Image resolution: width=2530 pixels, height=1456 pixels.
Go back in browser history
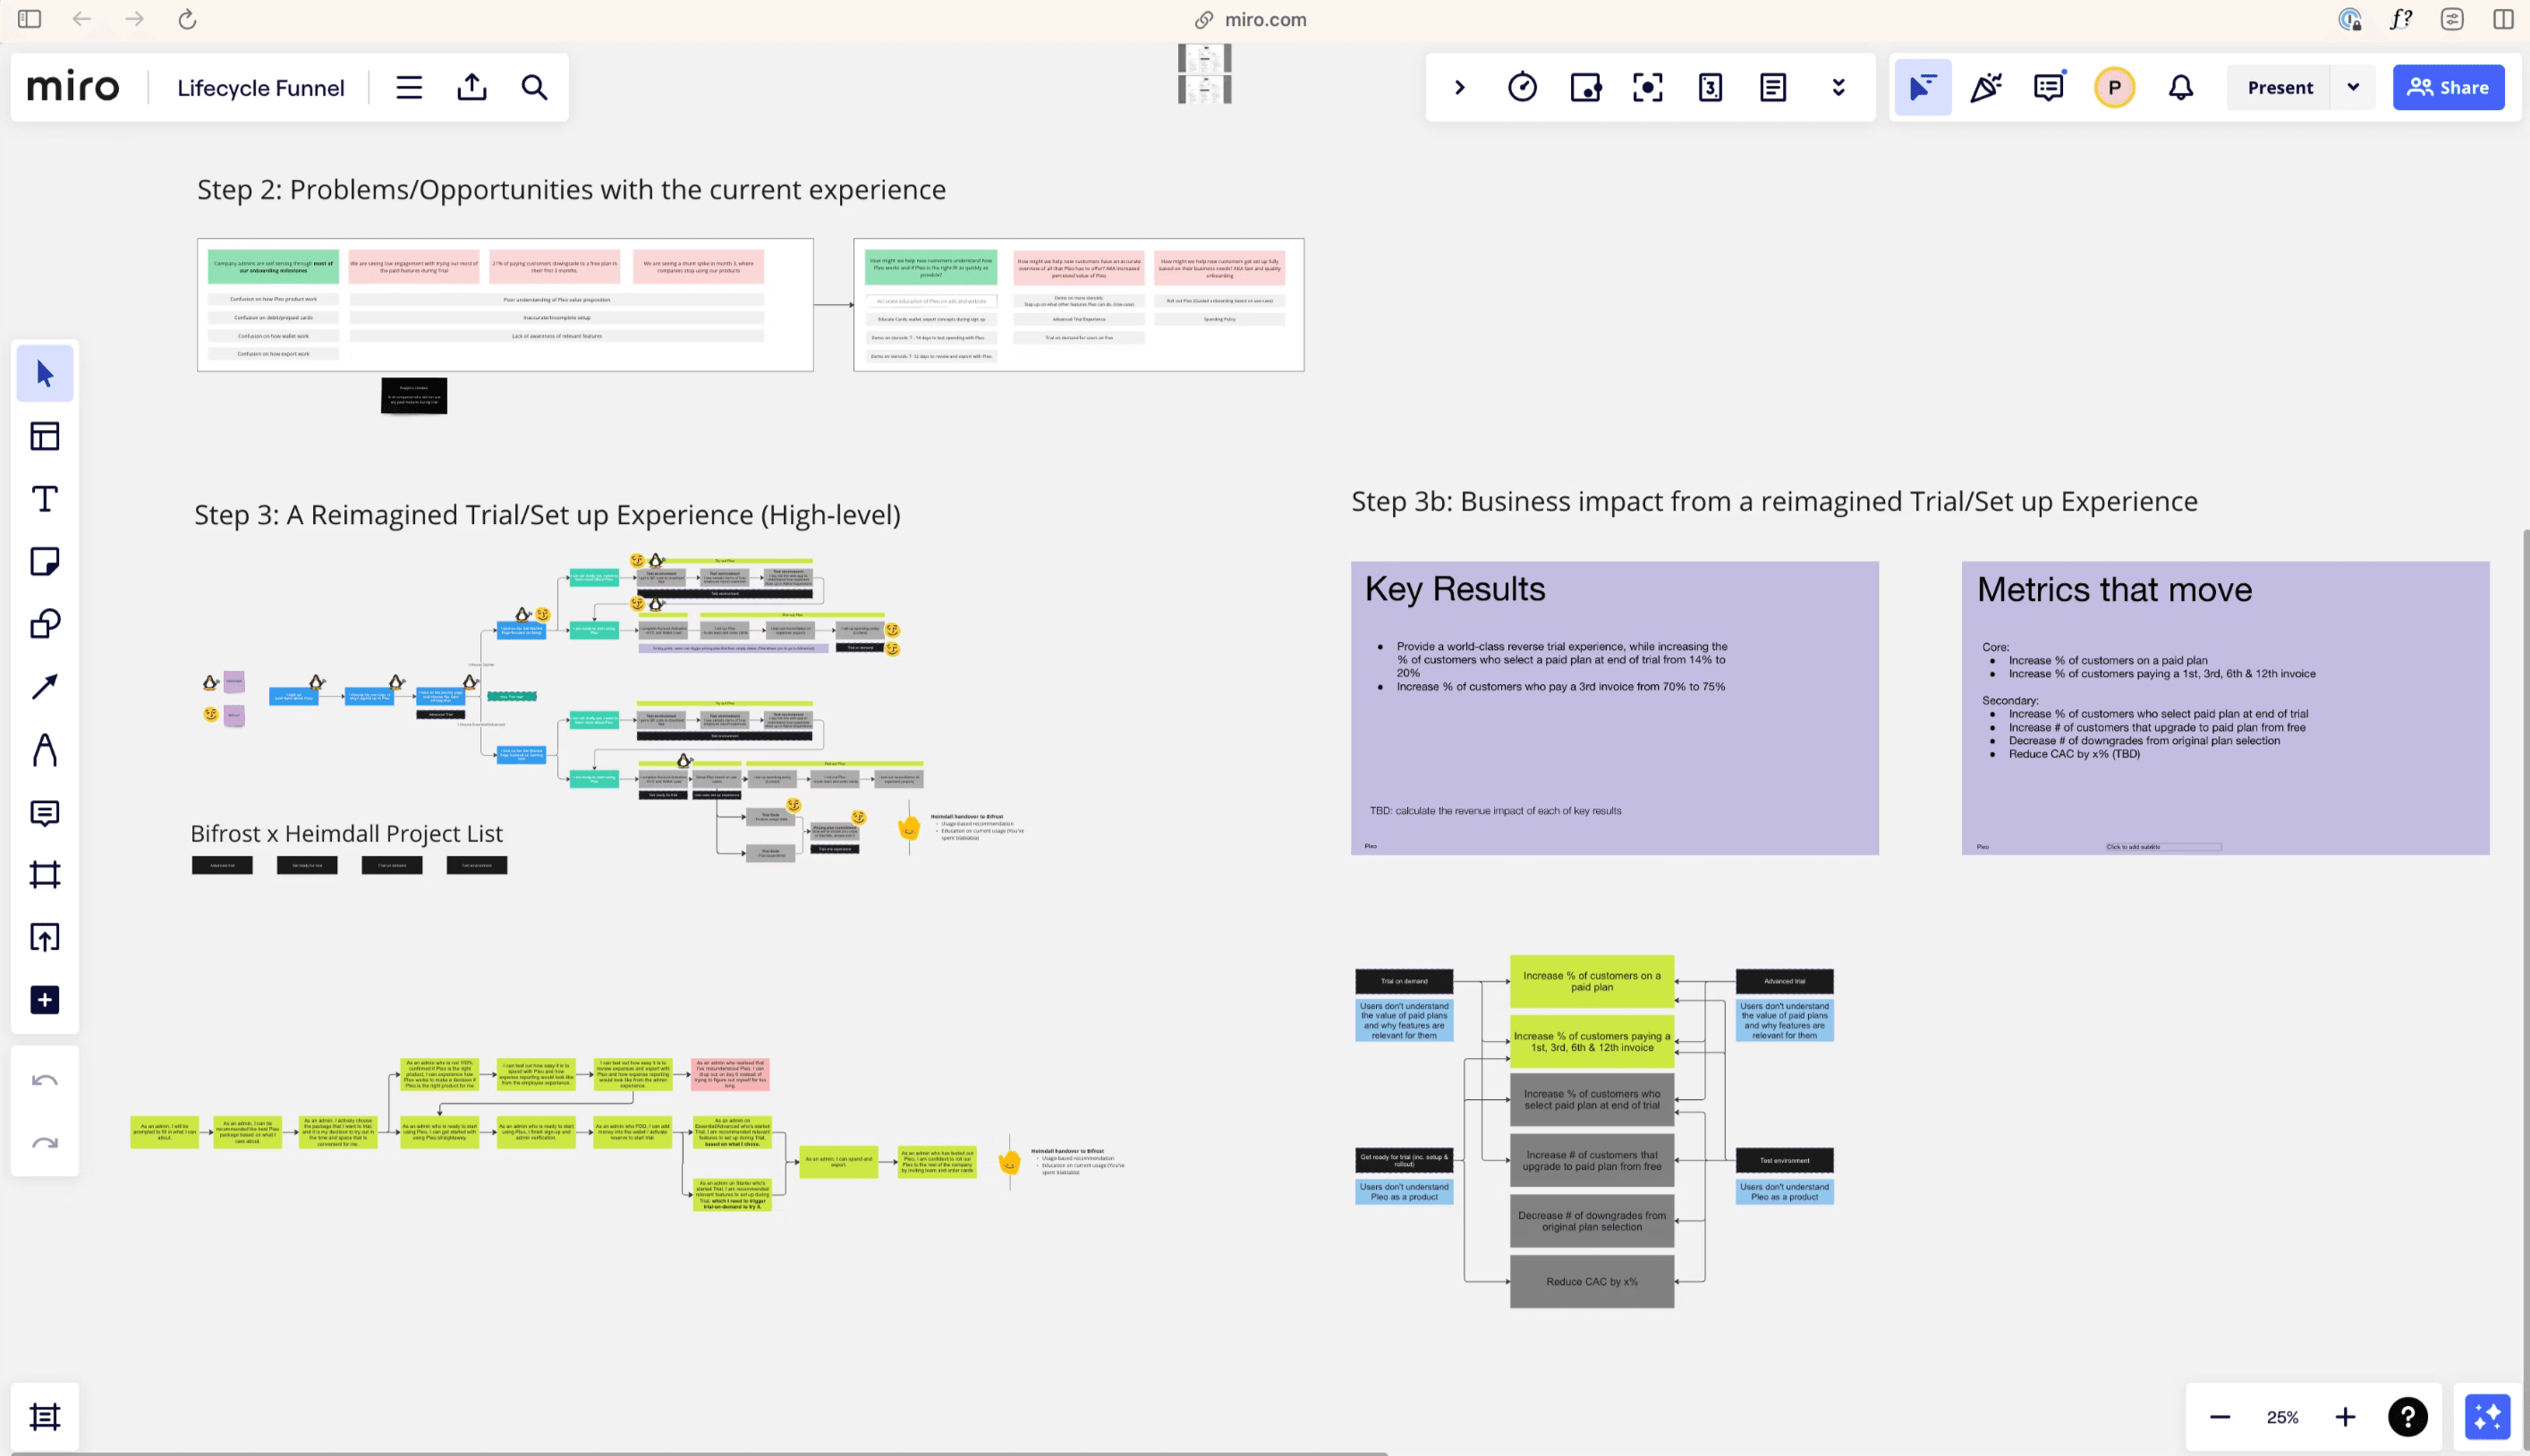coord(82,19)
